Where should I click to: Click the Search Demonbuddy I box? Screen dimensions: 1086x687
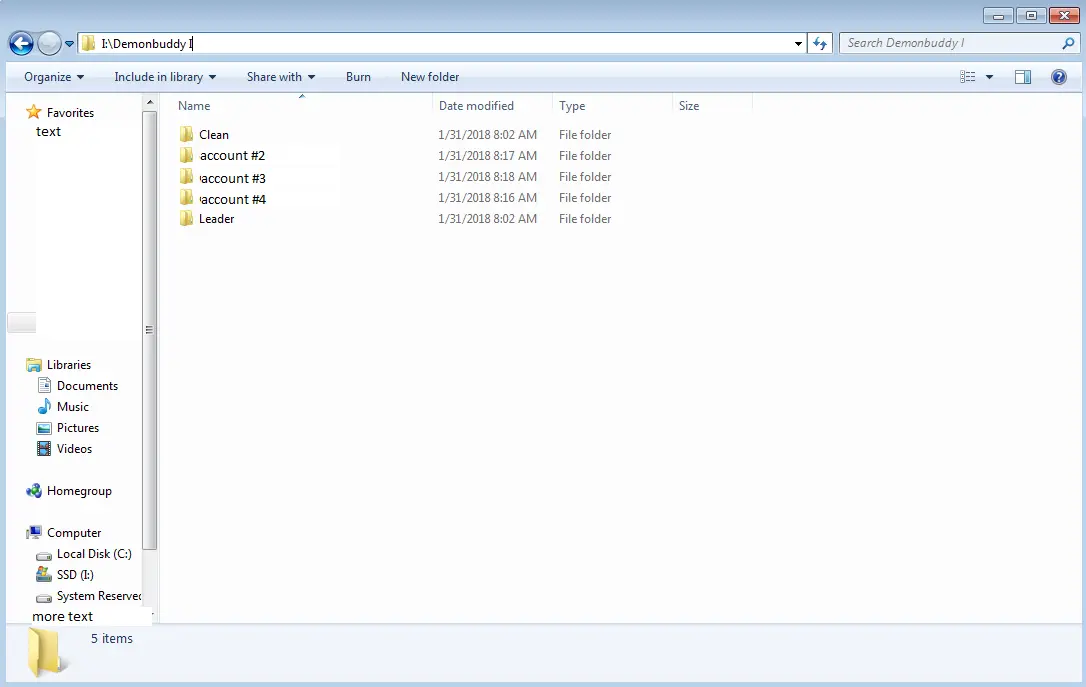[x=959, y=43]
